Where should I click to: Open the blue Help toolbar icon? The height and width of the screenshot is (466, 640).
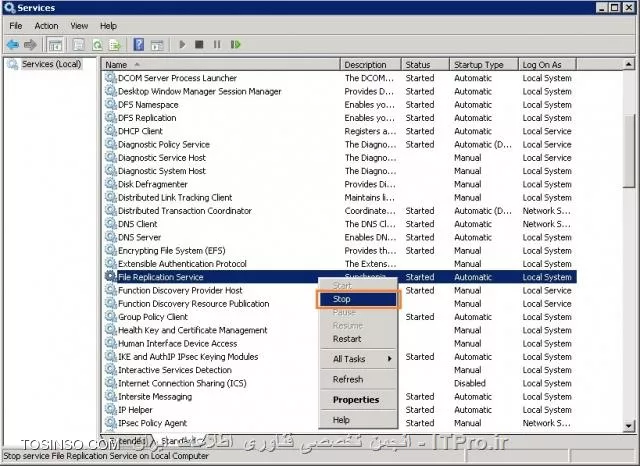139,44
